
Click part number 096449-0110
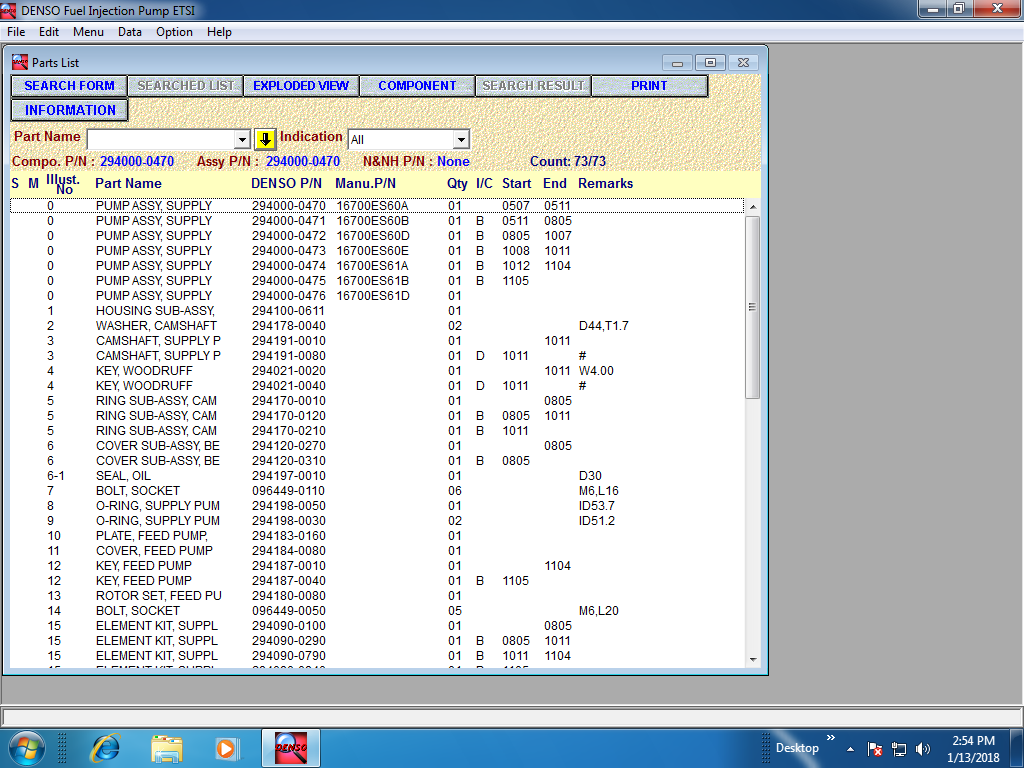click(289, 491)
